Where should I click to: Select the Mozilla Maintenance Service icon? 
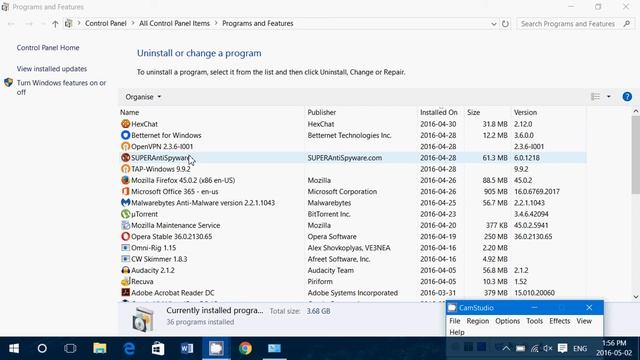tap(125, 225)
